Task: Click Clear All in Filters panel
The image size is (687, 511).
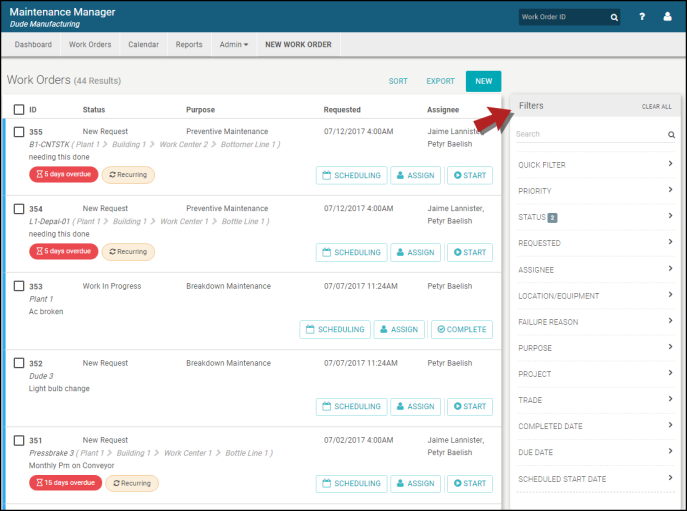Action: (x=656, y=106)
